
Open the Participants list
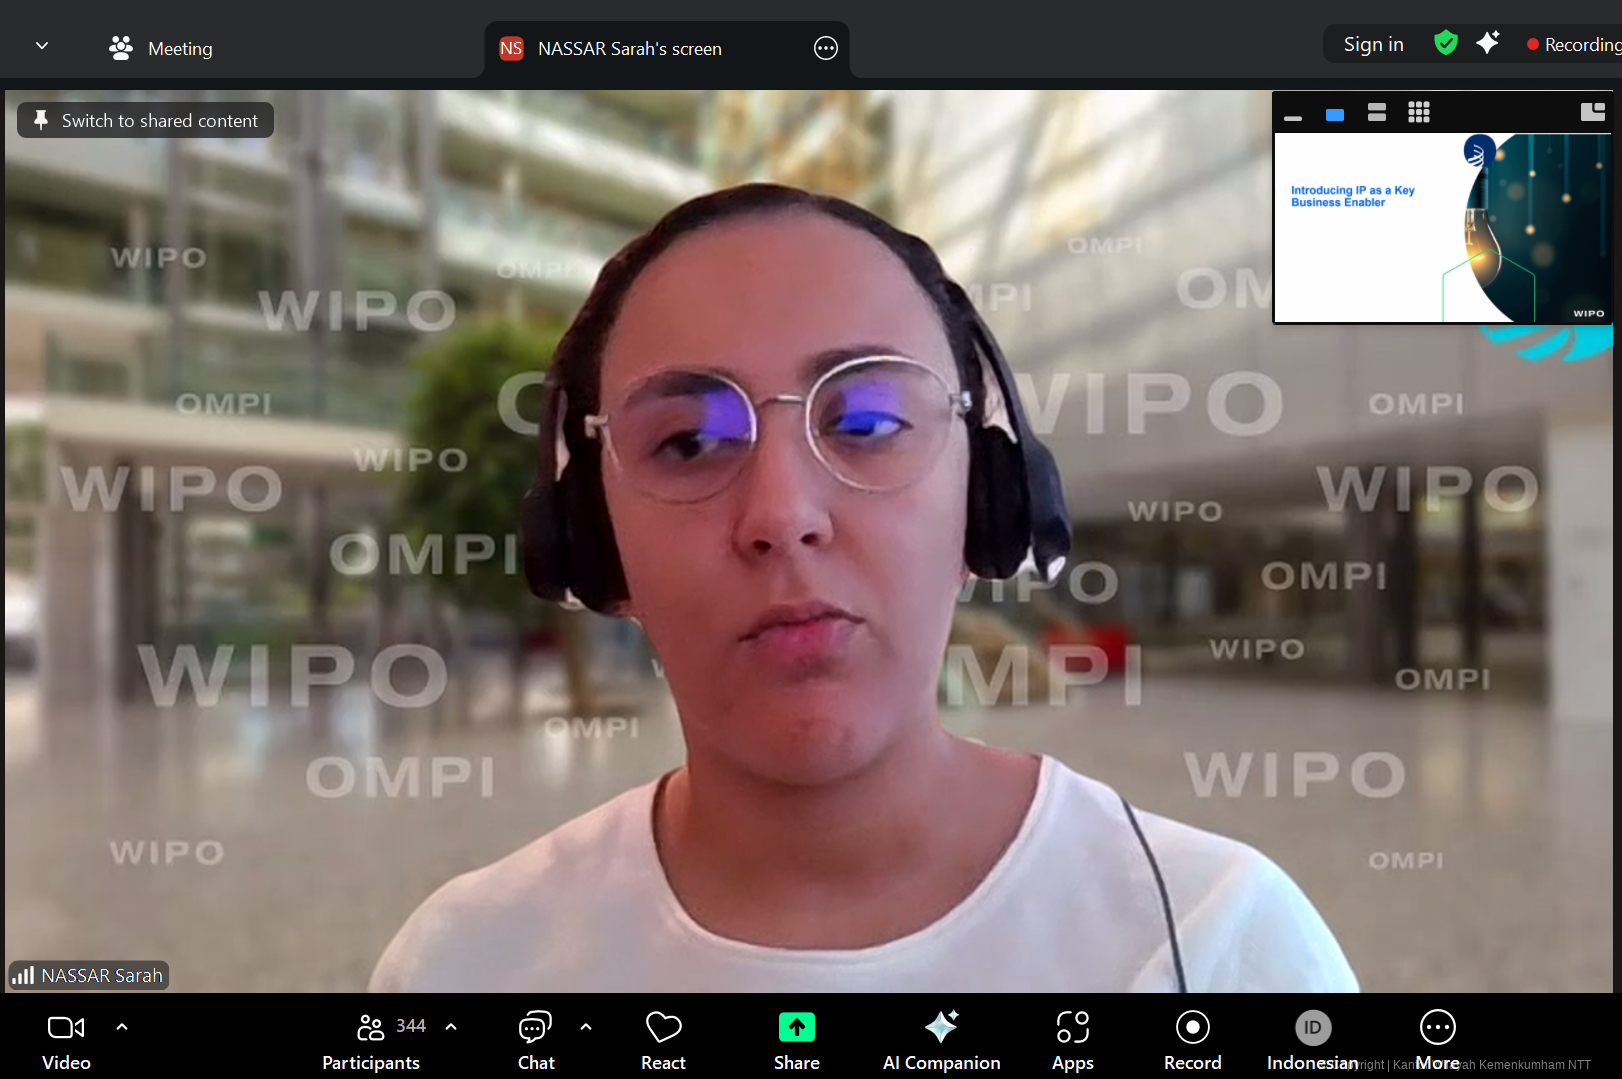(371, 1040)
